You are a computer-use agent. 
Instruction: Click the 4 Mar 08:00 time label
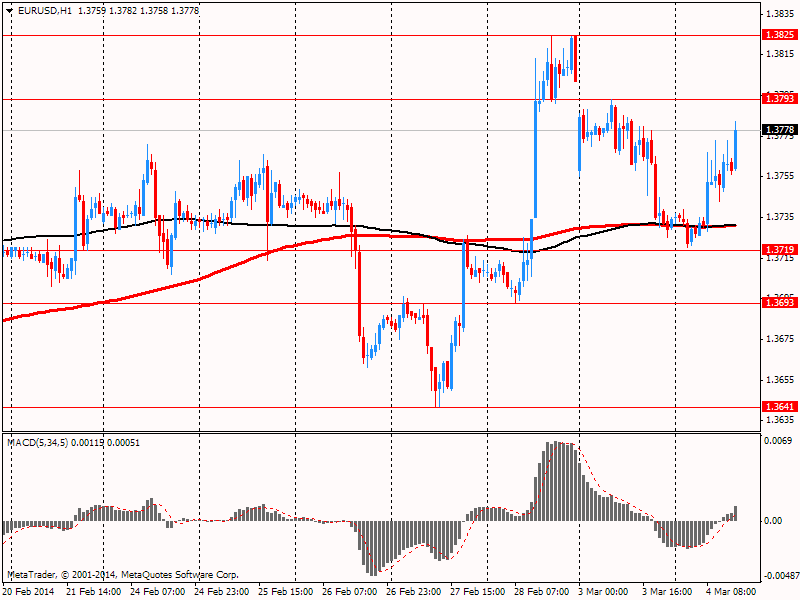tap(732, 592)
